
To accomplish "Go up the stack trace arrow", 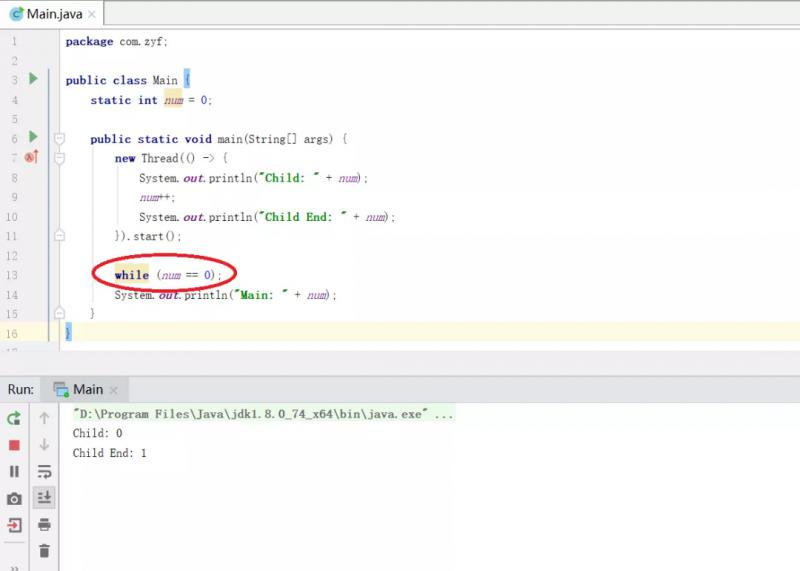I will pos(44,418).
